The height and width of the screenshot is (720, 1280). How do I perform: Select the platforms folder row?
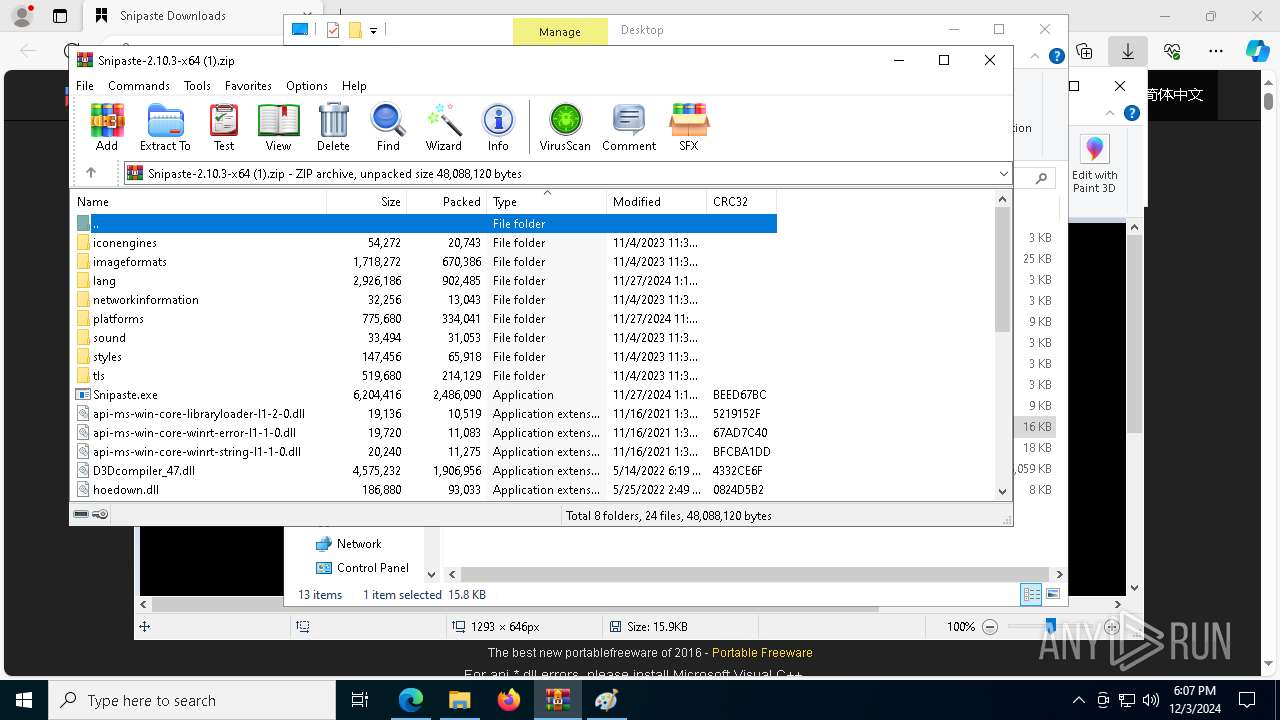point(425,319)
